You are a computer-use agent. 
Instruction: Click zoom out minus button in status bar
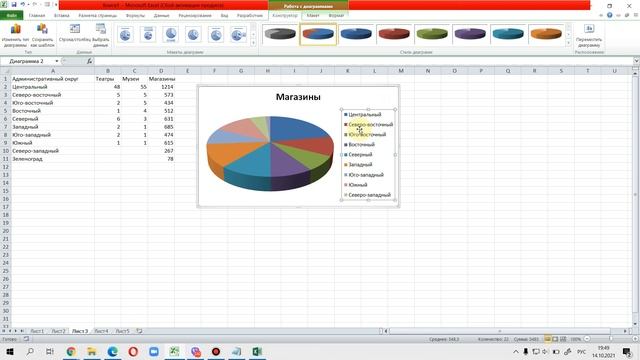pos(587,339)
